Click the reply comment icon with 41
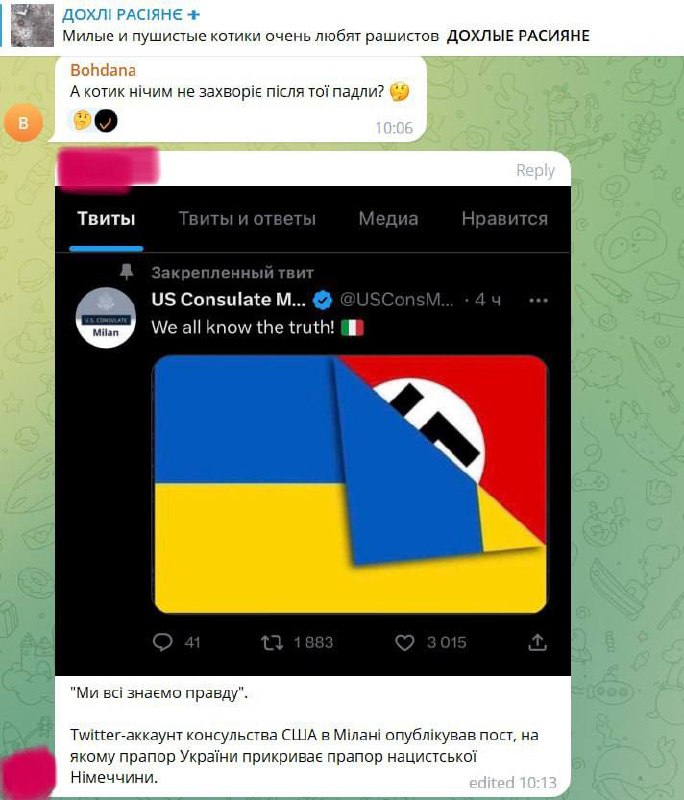 (x=163, y=642)
